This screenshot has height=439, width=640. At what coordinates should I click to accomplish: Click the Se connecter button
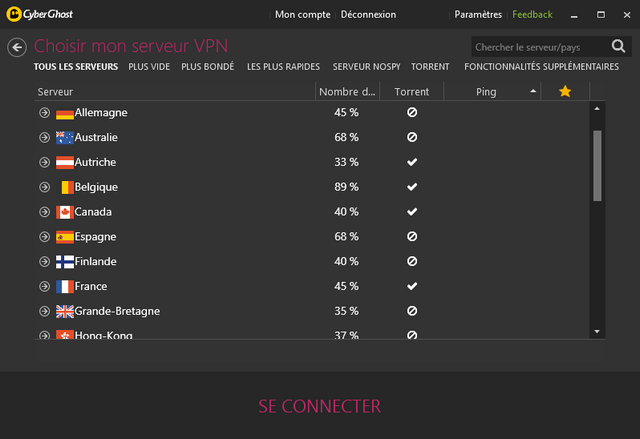click(320, 406)
